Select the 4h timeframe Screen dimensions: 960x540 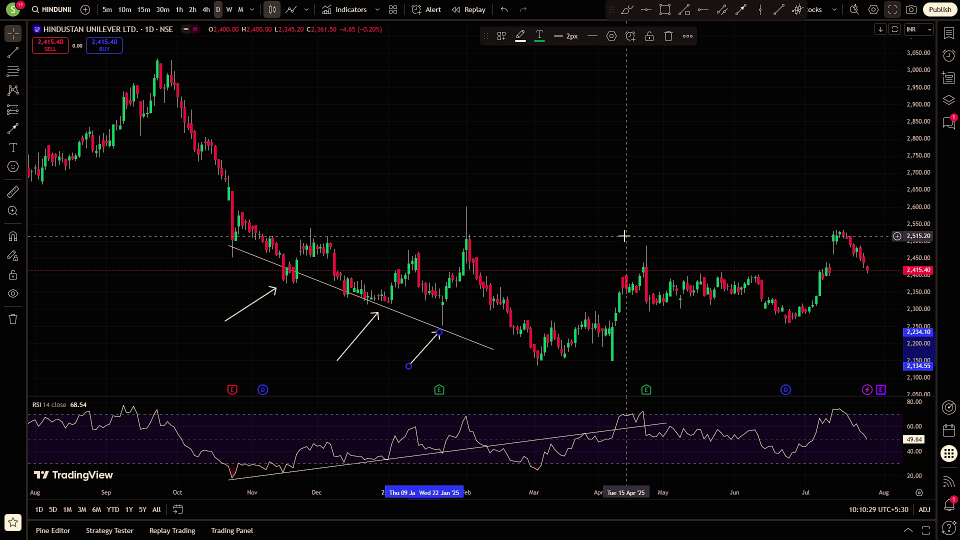pyautogui.click(x=206, y=10)
